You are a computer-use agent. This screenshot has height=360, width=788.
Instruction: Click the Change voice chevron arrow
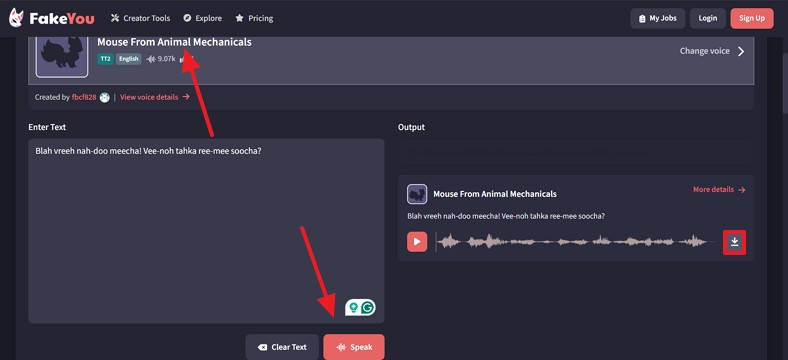741,51
